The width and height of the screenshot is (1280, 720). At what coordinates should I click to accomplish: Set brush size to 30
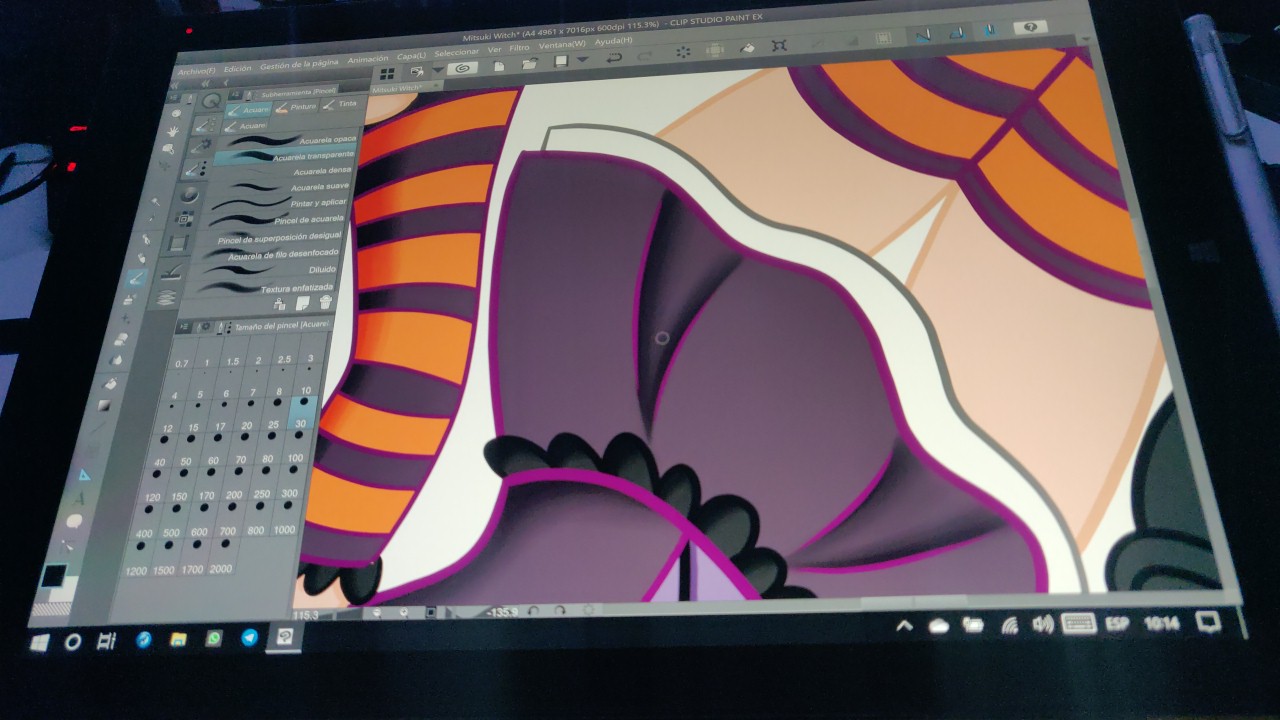pos(302,412)
